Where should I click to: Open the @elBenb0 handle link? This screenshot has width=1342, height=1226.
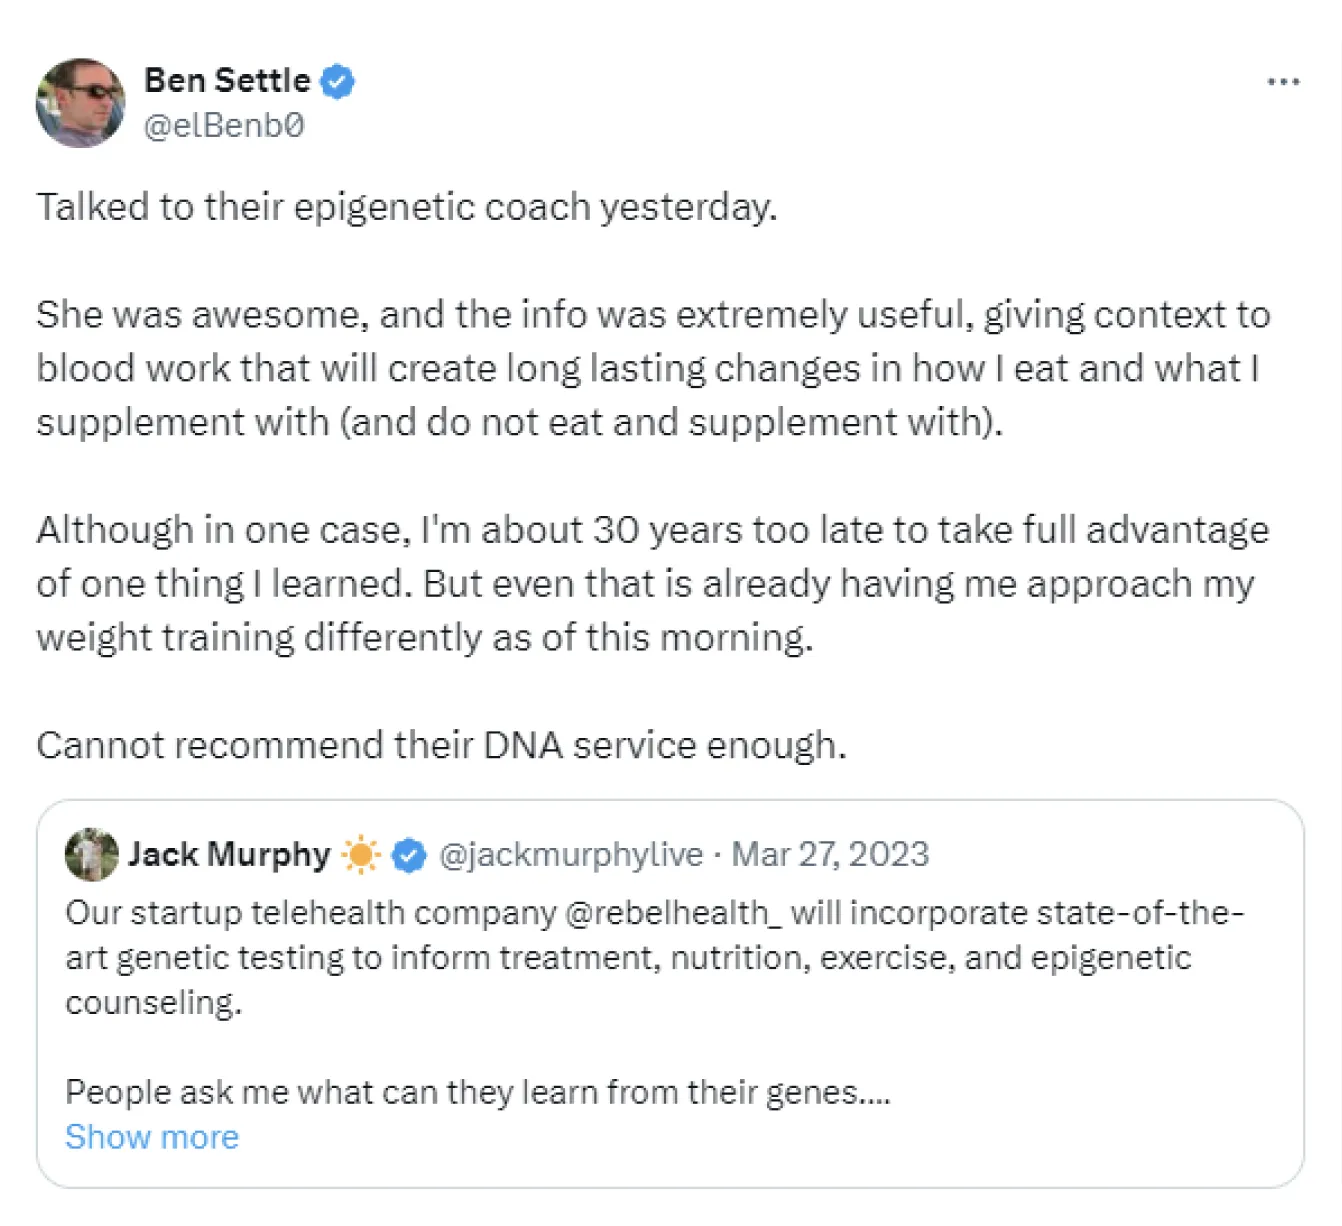[224, 126]
